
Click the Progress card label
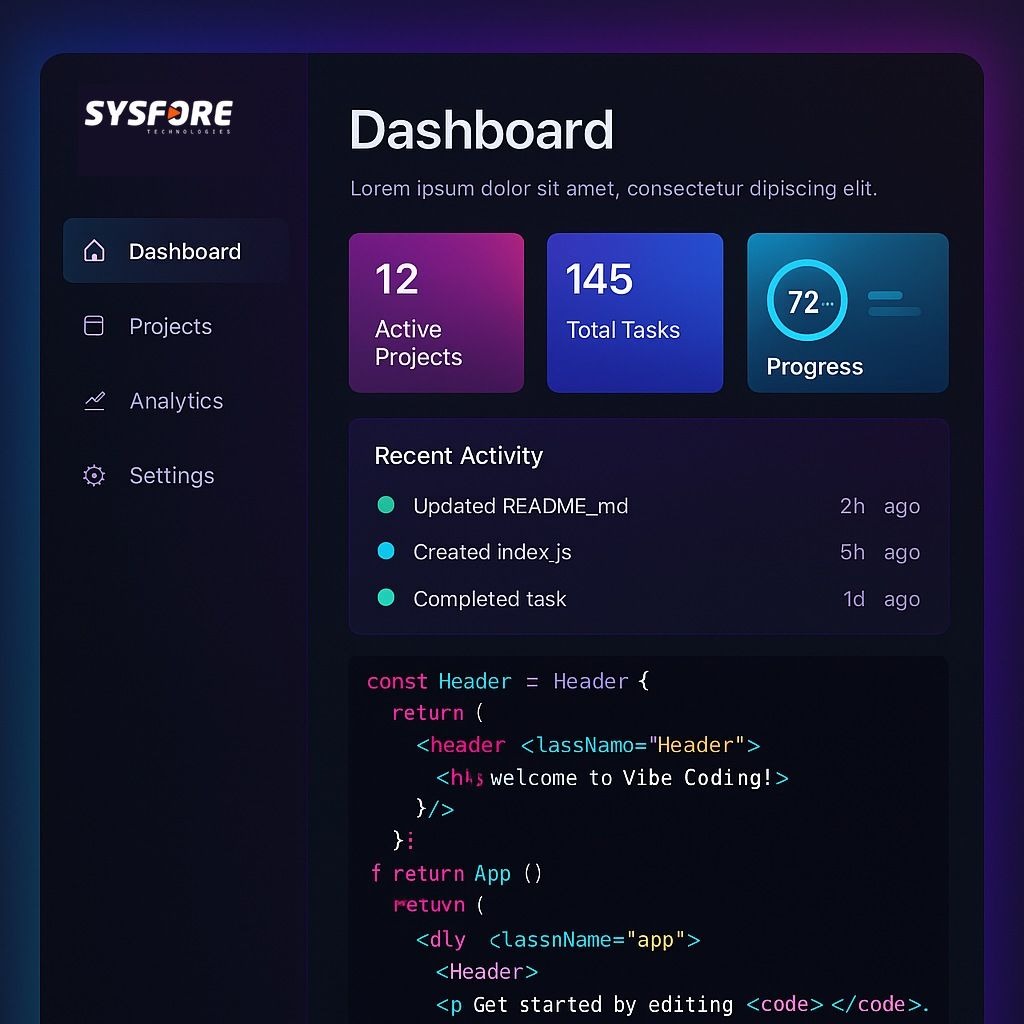813,366
